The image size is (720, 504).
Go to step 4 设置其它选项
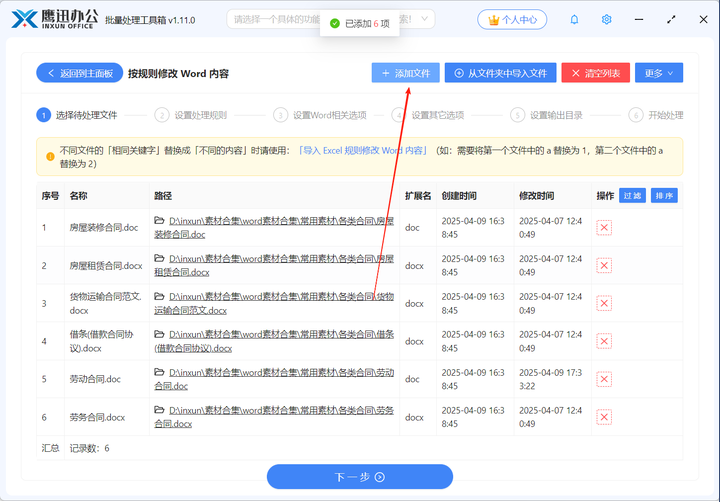click(x=428, y=115)
